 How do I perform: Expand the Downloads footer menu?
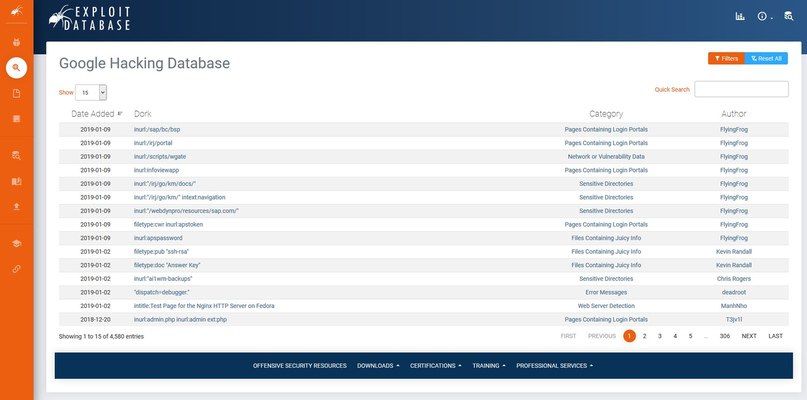point(378,366)
